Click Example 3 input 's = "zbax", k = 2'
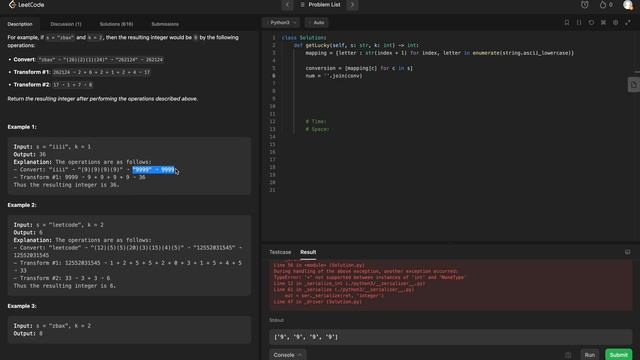Screen dimensions: 640x360 coord(62,326)
